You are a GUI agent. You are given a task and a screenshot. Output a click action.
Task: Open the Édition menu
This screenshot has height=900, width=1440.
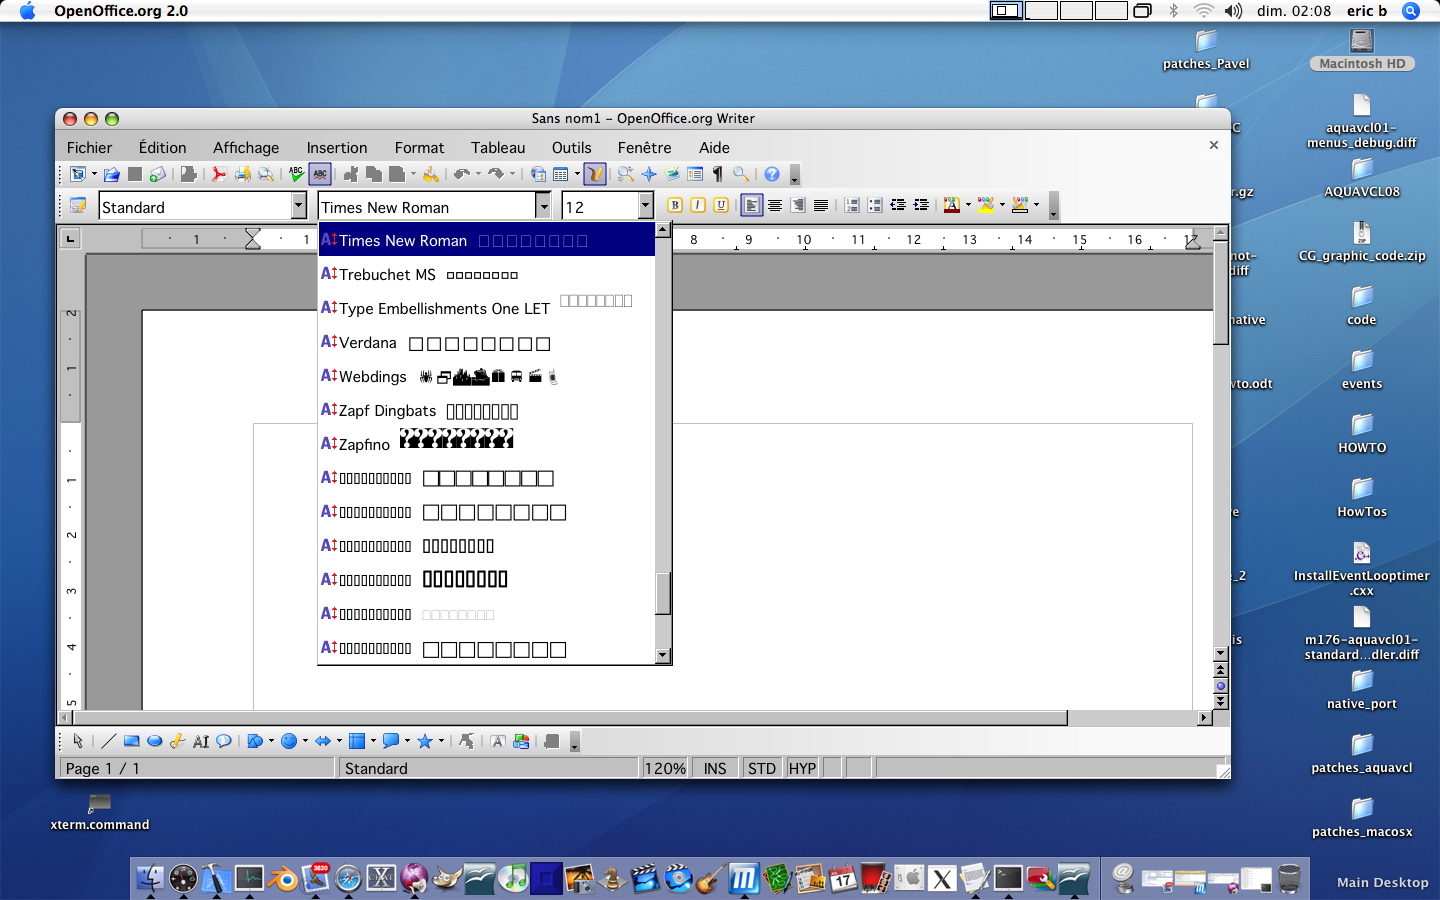pos(163,147)
